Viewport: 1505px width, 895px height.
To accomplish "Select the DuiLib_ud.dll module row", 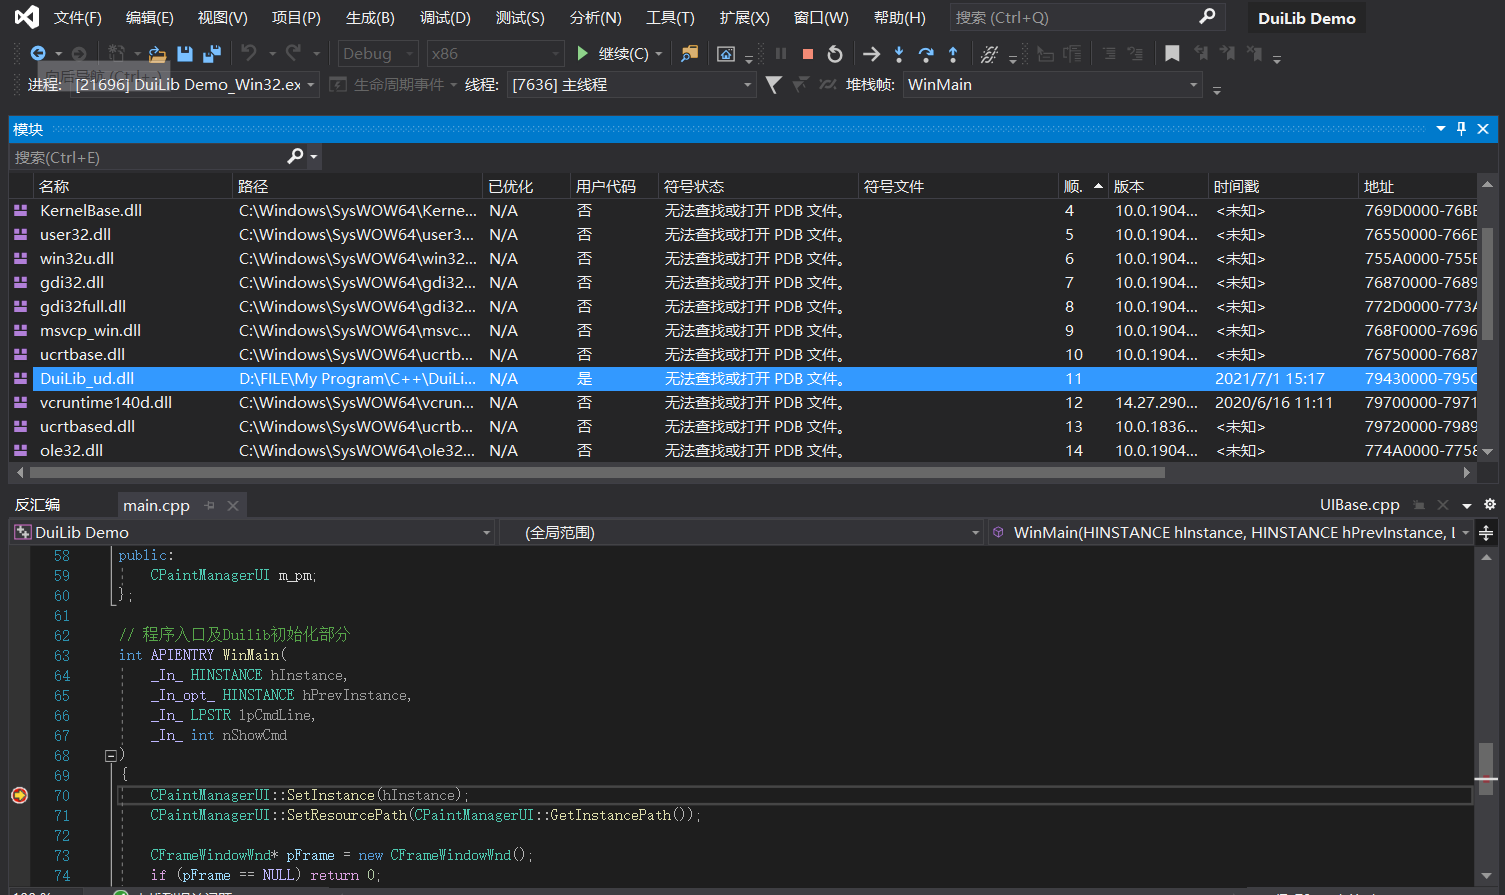I will click(87, 379).
